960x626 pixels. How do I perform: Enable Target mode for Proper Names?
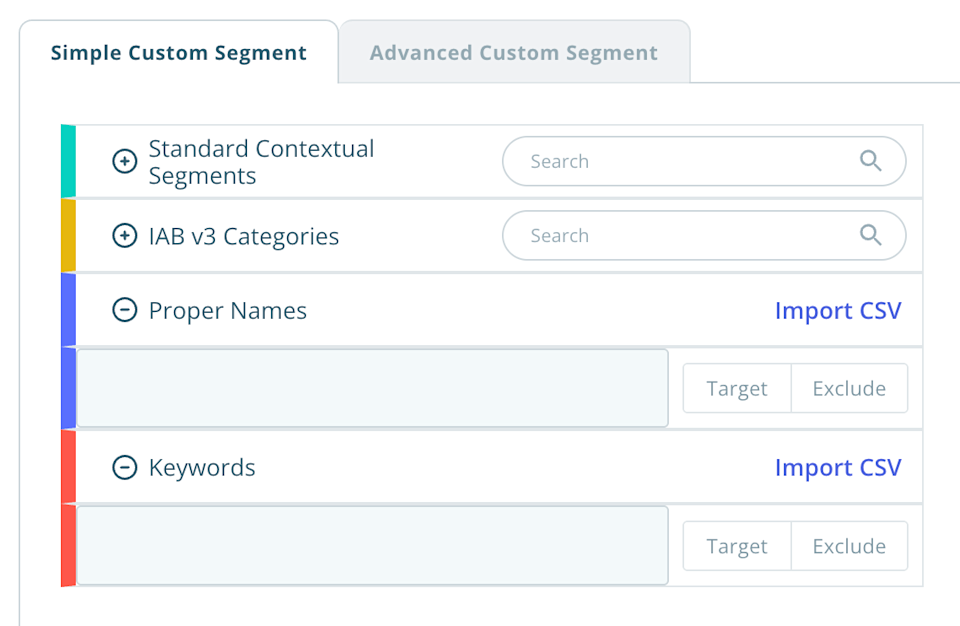point(737,388)
